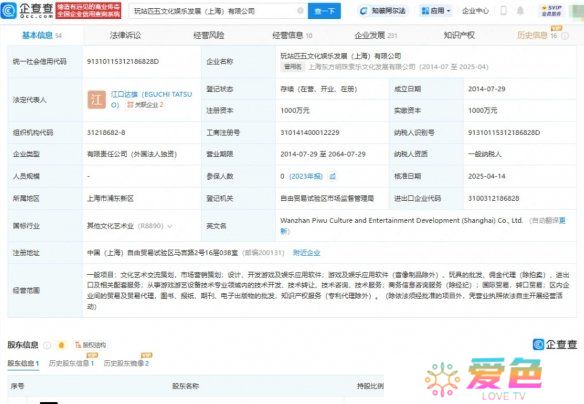Click organization code 31218682-8

[106, 133]
